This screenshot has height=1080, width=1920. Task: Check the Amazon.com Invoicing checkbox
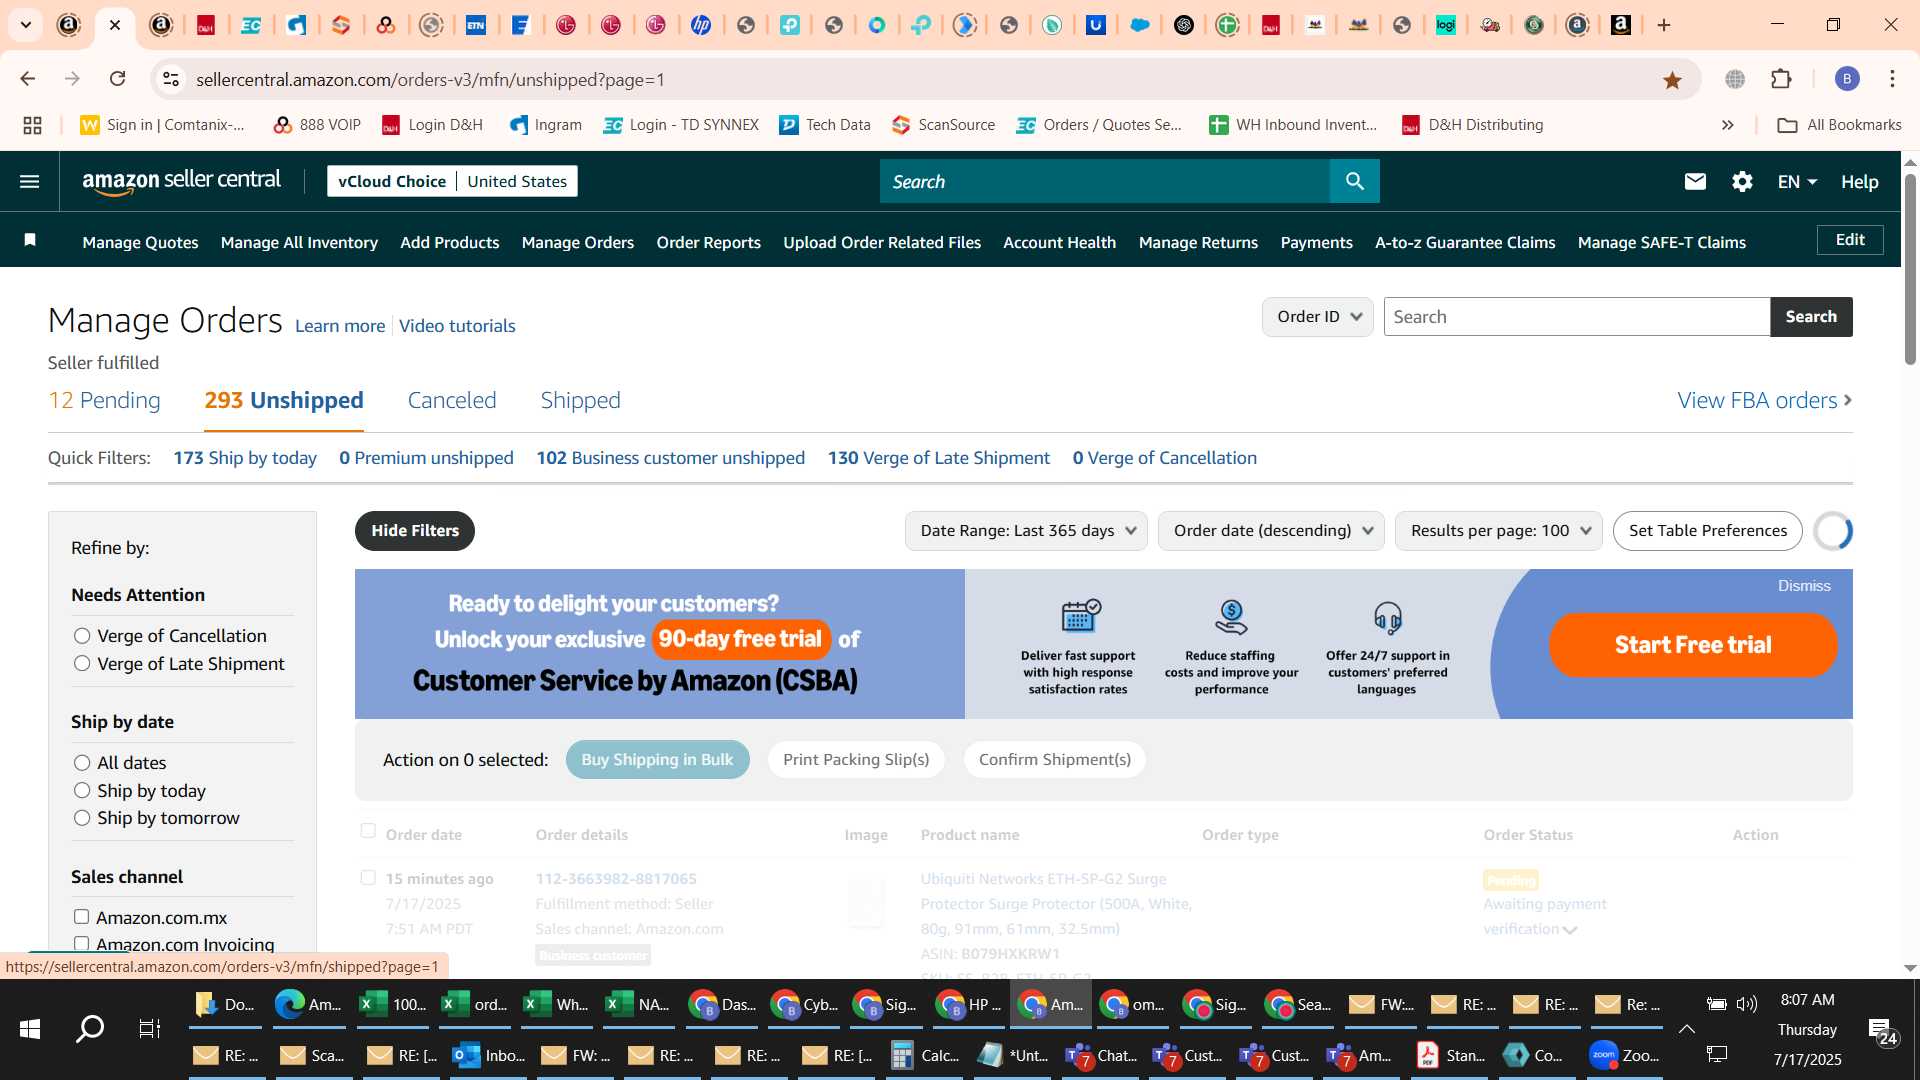click(81, 944)
